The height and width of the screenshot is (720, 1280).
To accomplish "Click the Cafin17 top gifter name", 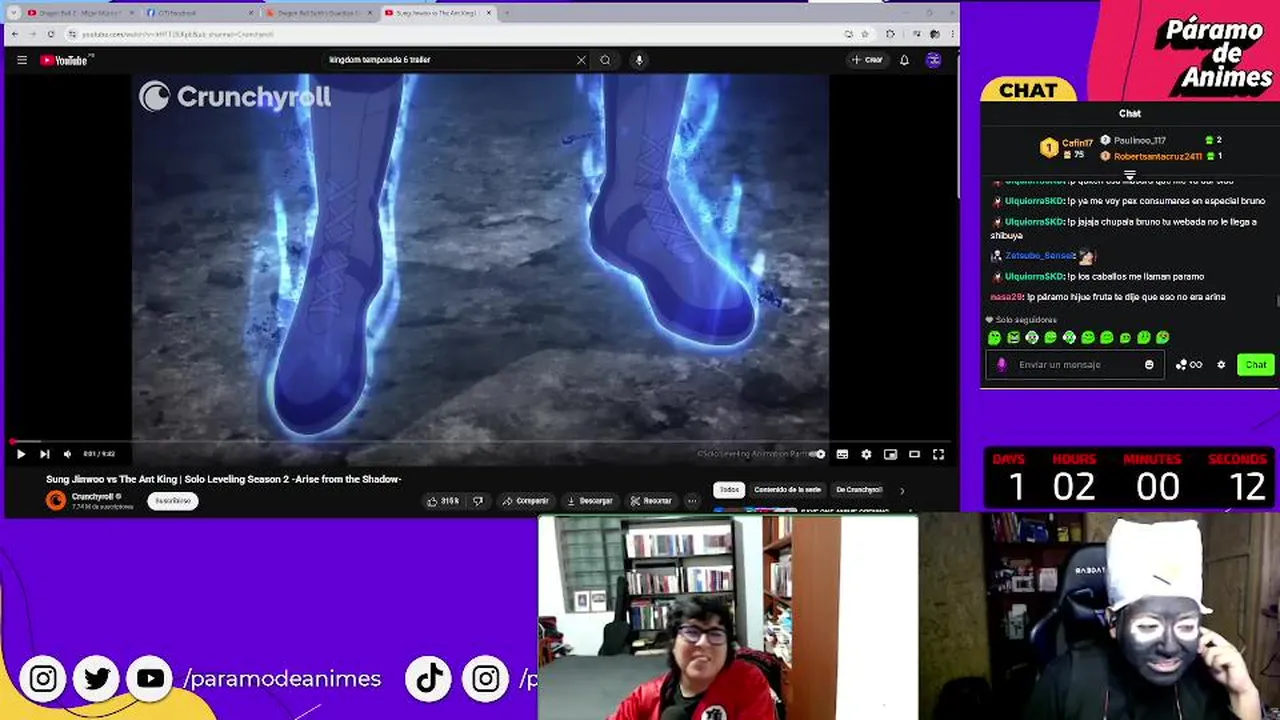I will [x=1077, y=144].
